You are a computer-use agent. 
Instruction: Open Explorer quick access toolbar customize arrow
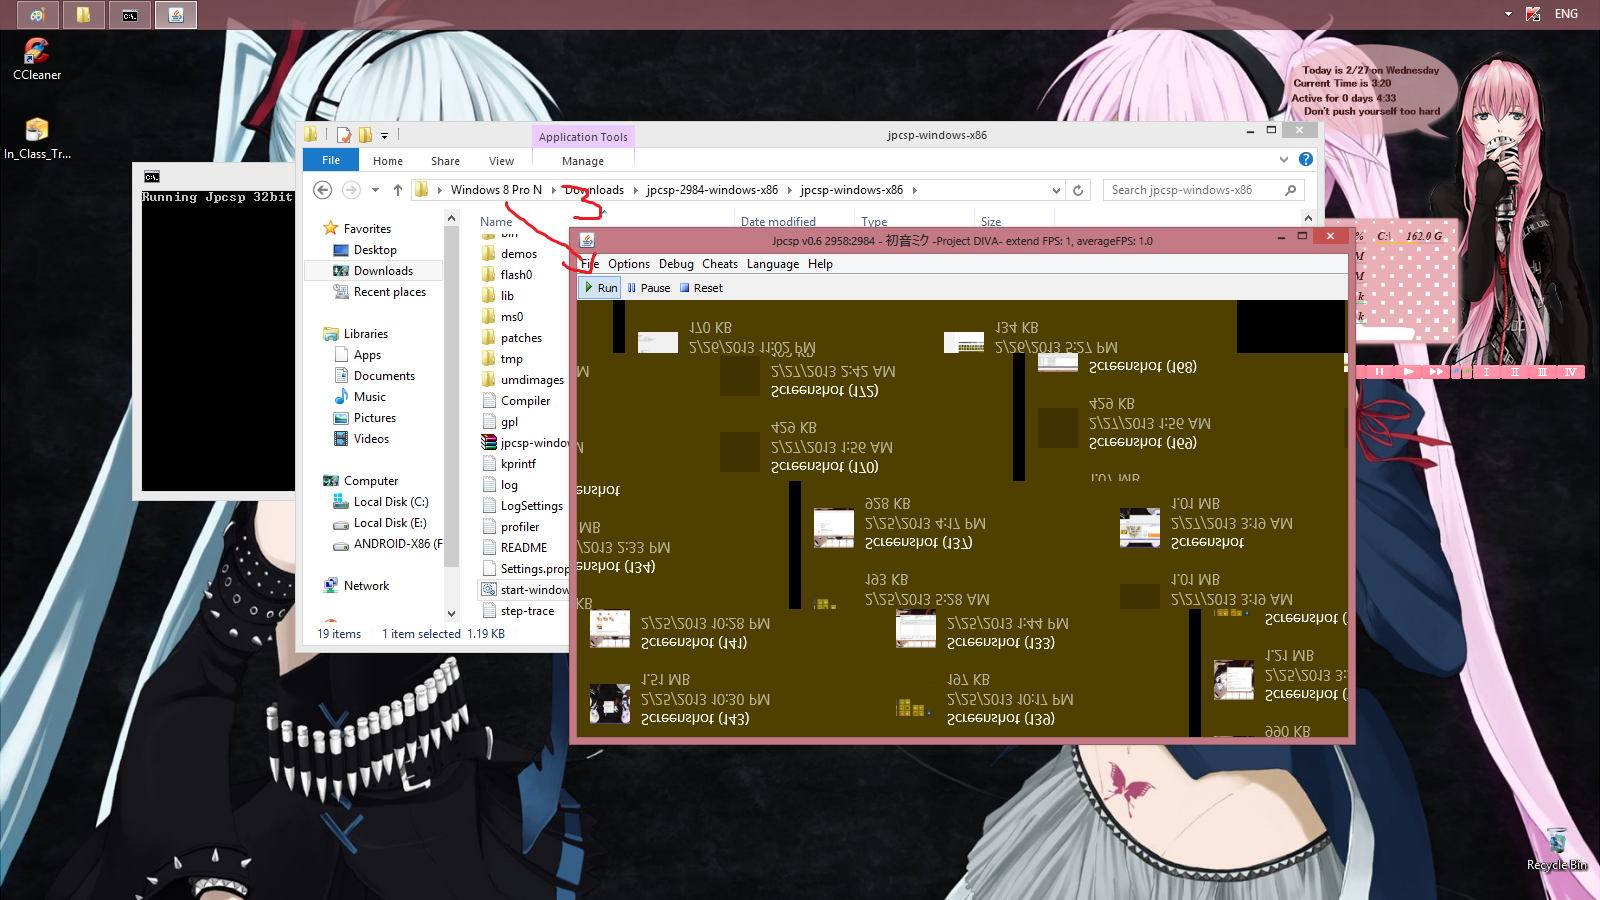pos(384,136)
